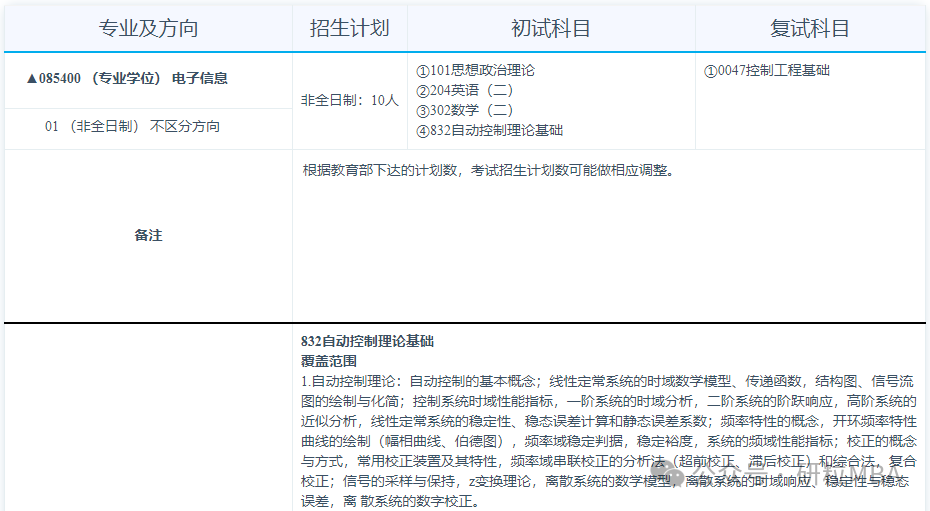The width and height of the screenshot is (930, 511).
Task: Click the bold 832自动控制理论基础 section heading
Action: pos(368,342)
